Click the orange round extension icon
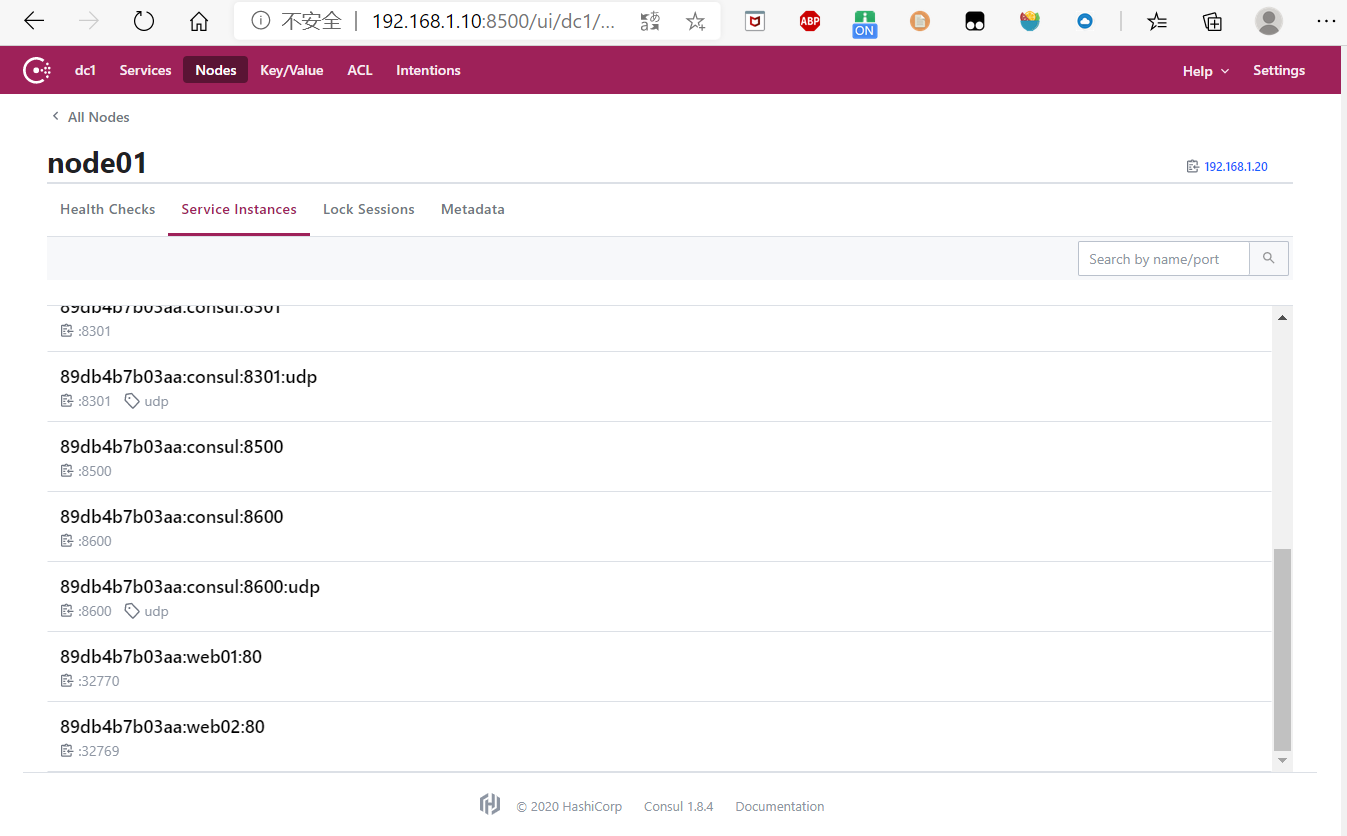The height and width of the screenshot is (836, 1347). 920,21
